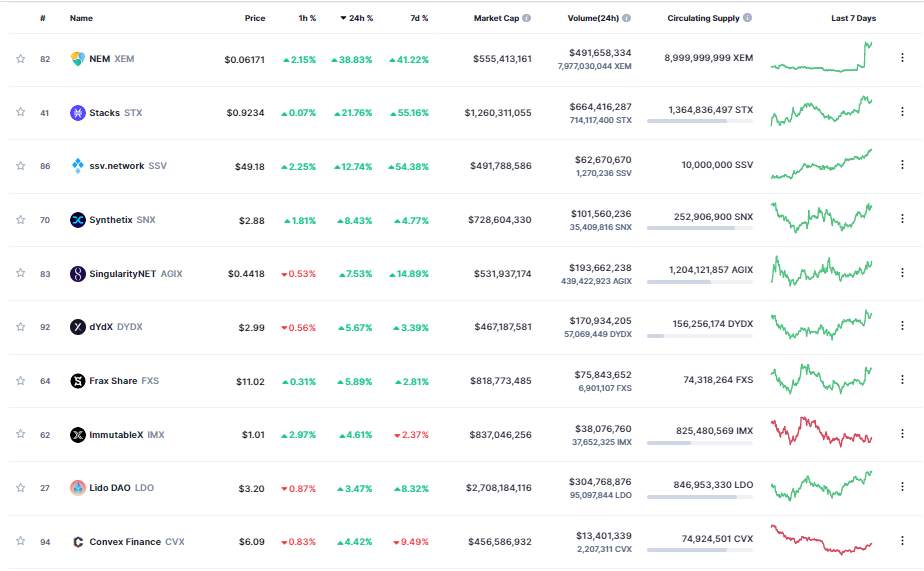Open more options for Frax Share
This screenshot has width=924, height=571.
[902, 379]
